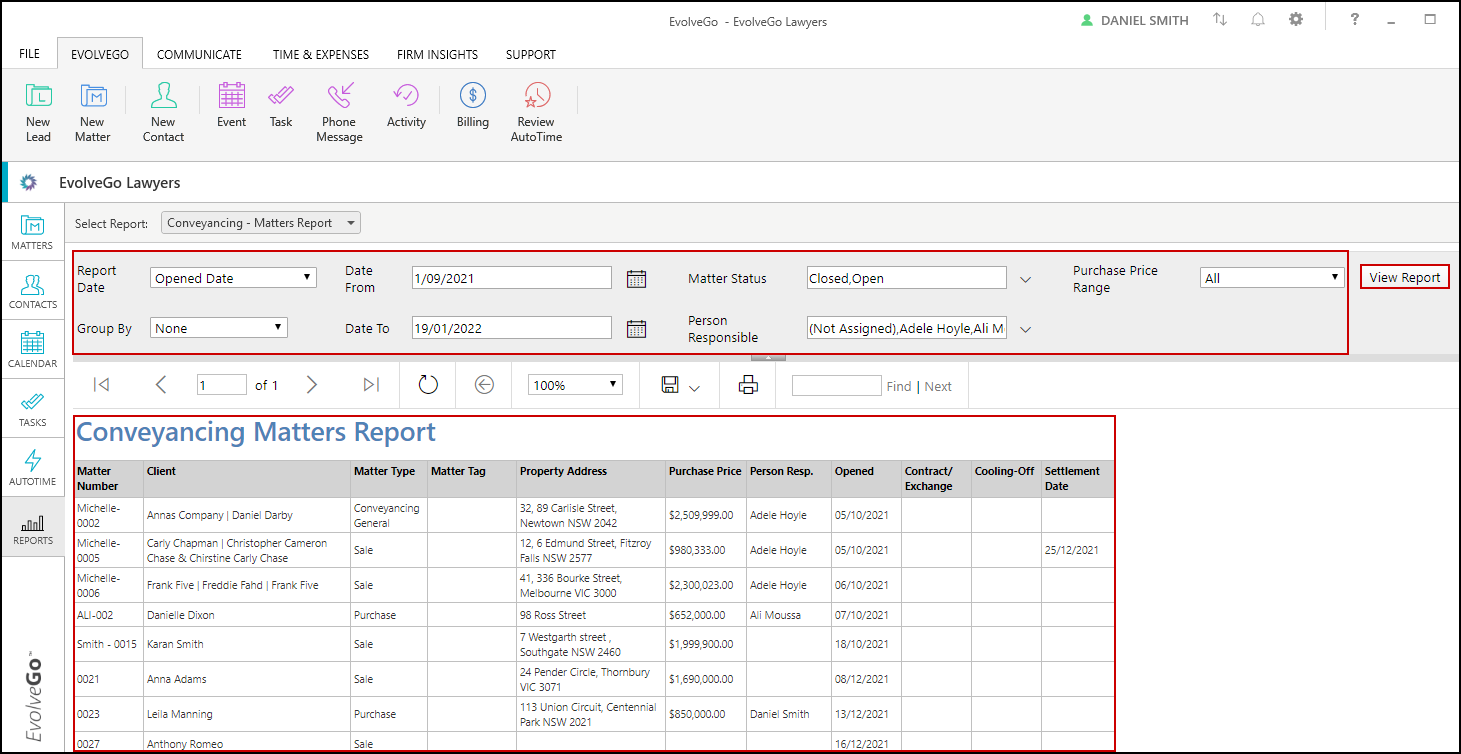Change the 100% zoom level dropdown
This screenshot has height=754, width=1461.
tap(575, 385)
